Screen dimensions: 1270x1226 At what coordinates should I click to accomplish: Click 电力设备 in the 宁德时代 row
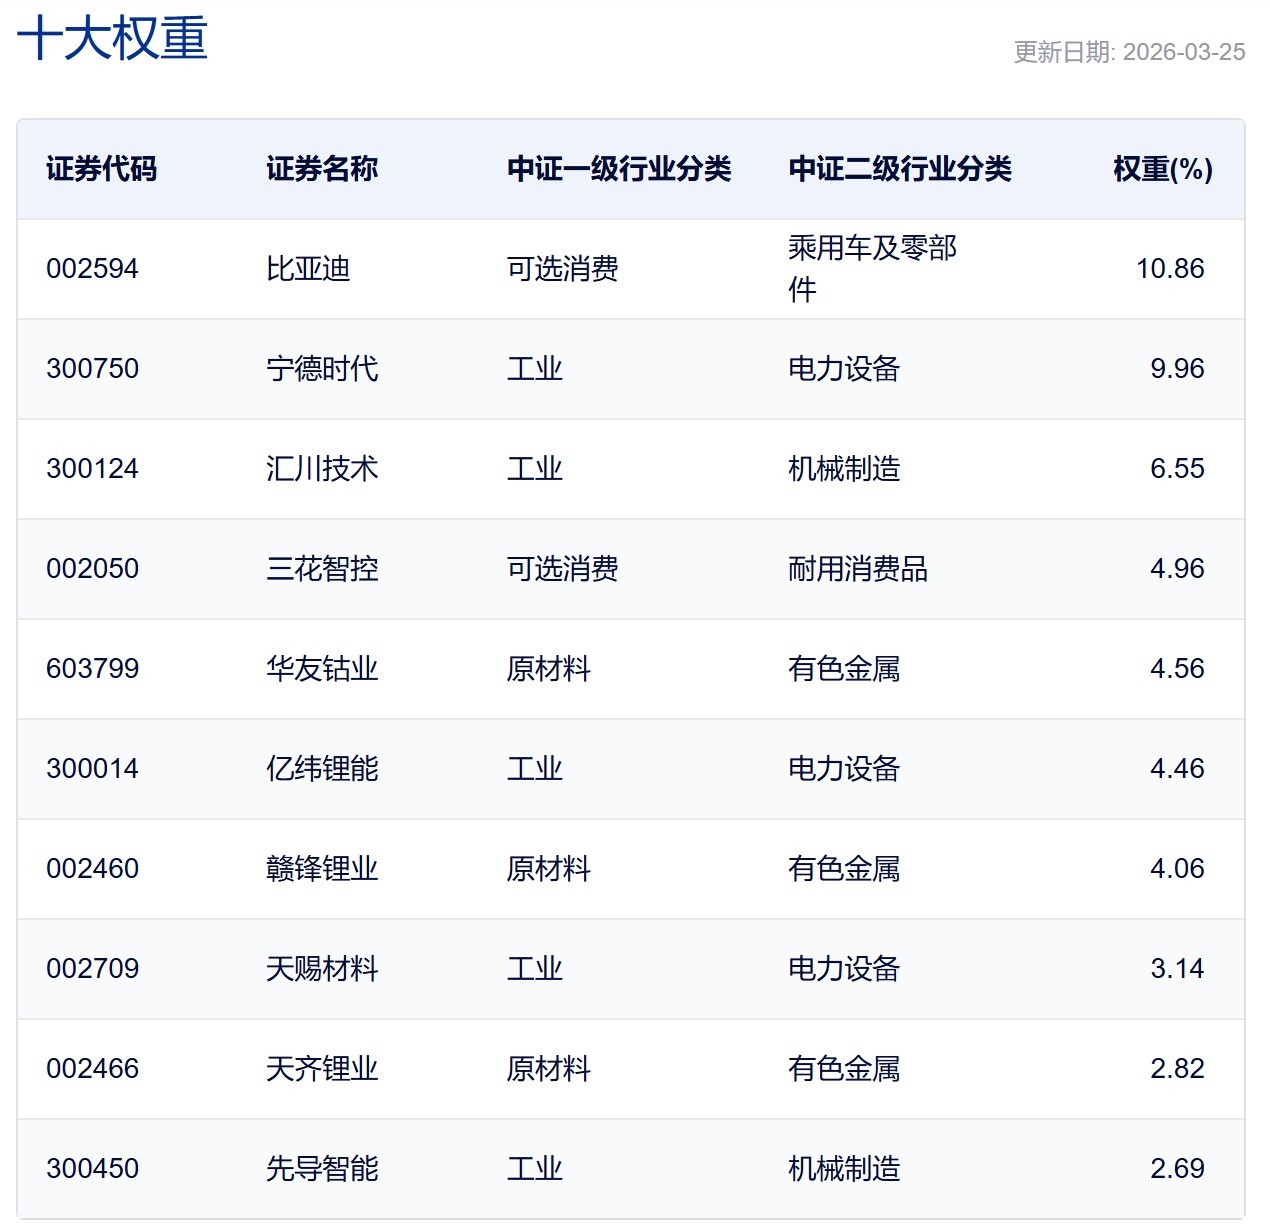tap(844, 369)
